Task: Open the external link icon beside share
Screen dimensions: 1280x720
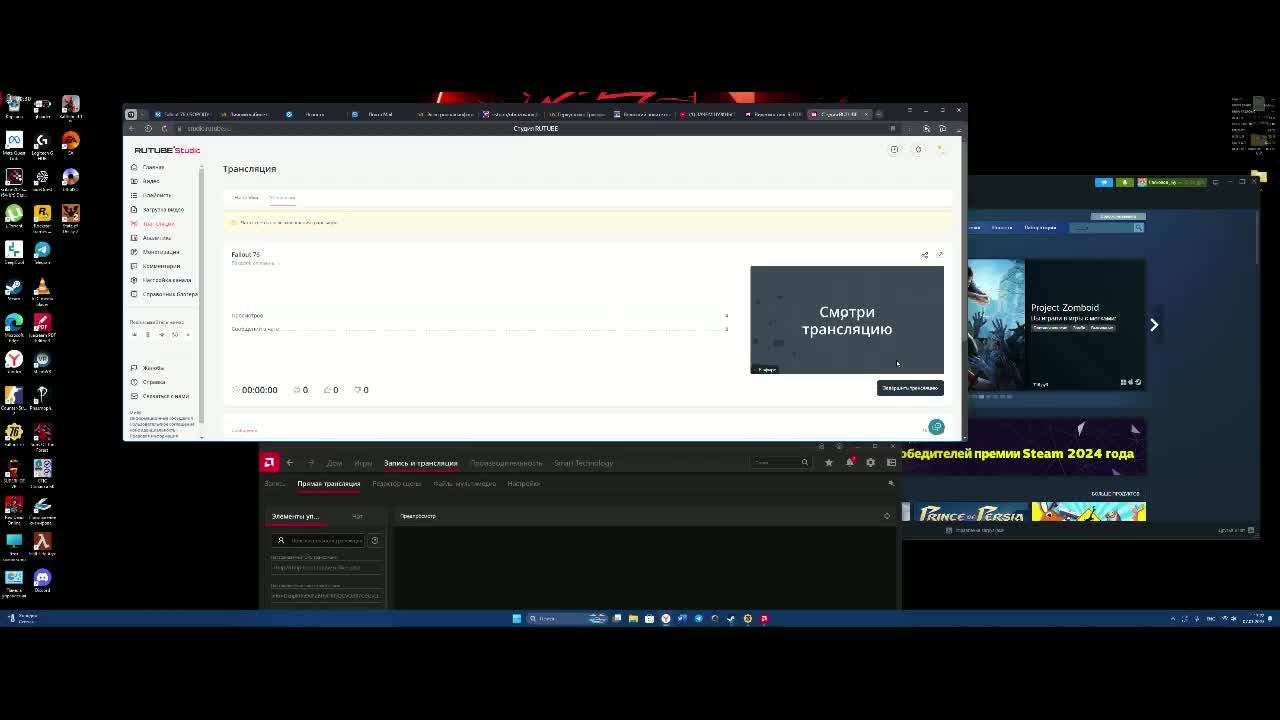Action: point(939,255)
